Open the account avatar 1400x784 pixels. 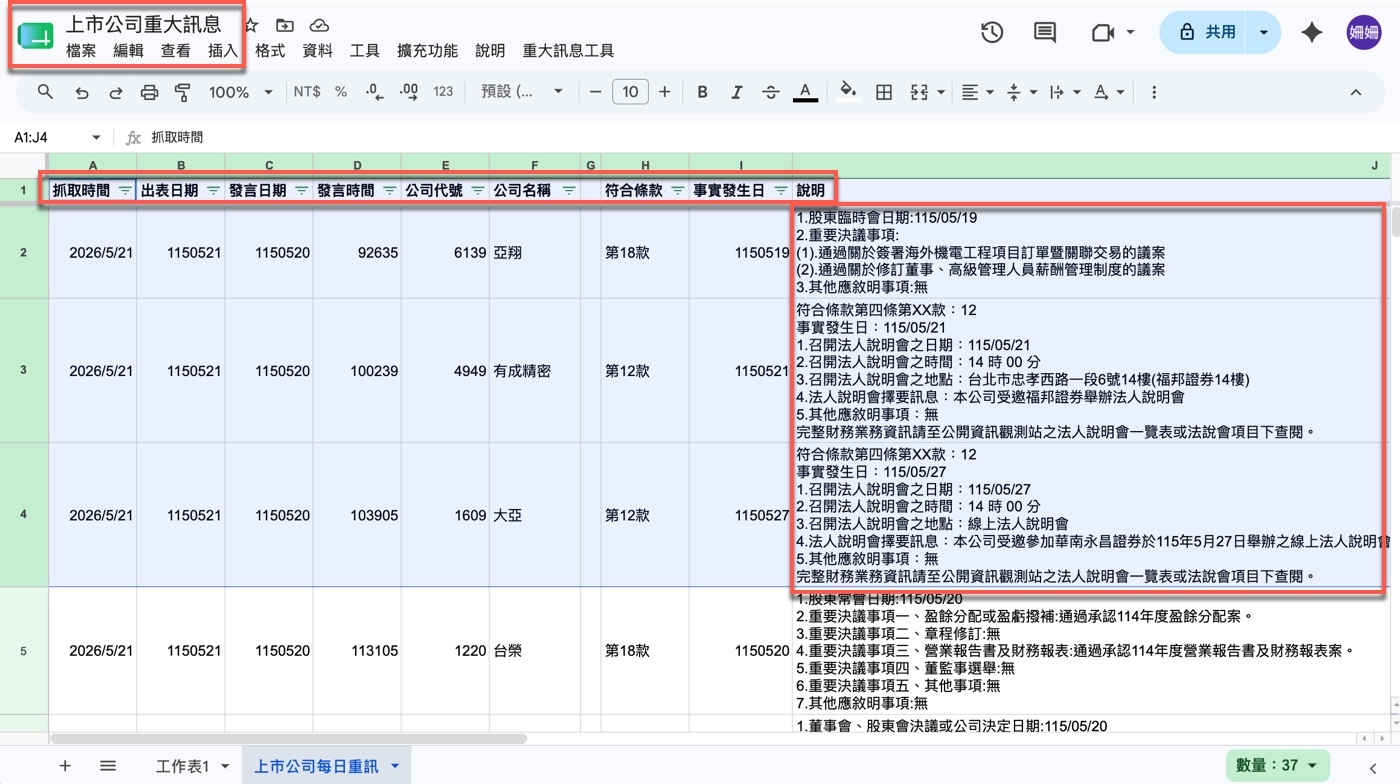click(x=1364, y=32)
